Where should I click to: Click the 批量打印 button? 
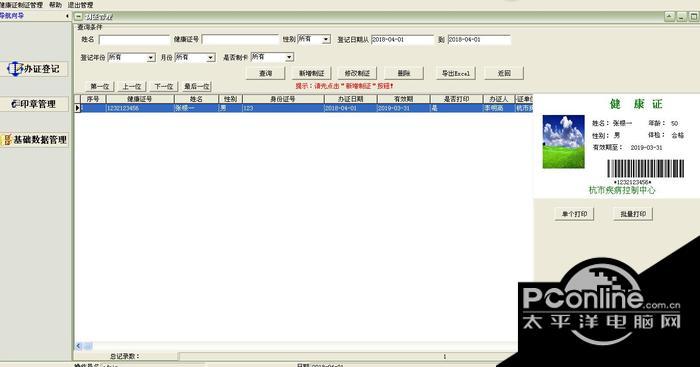pyautogui.click(x=633, y=214)
